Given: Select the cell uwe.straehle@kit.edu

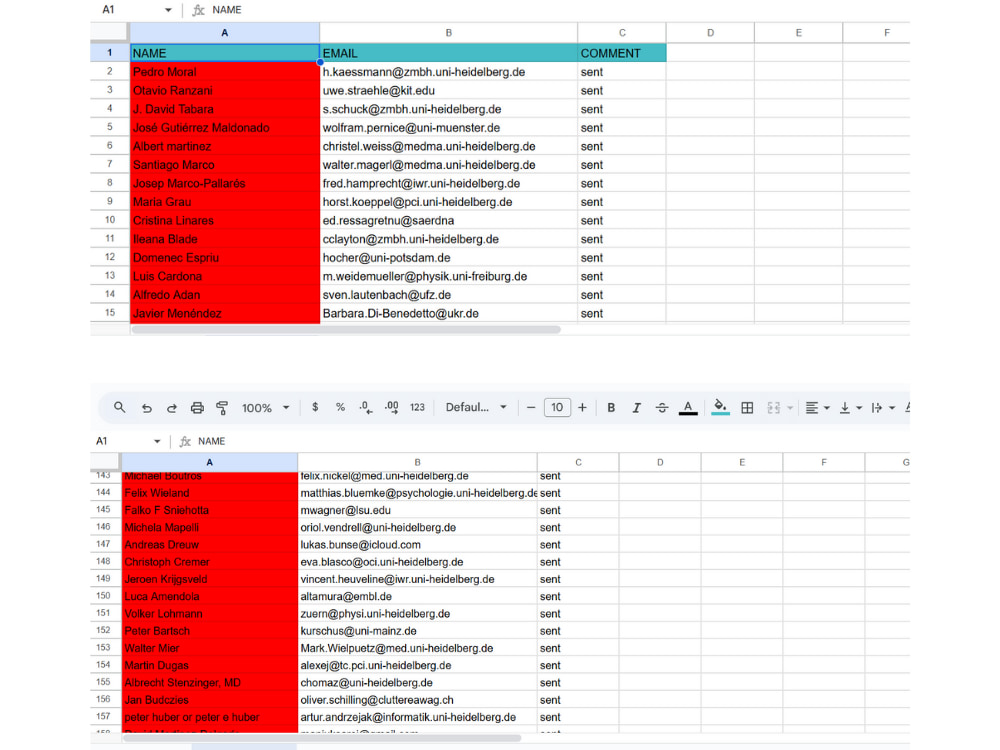Looking at the screenshot, I should [x=448, y=91].
